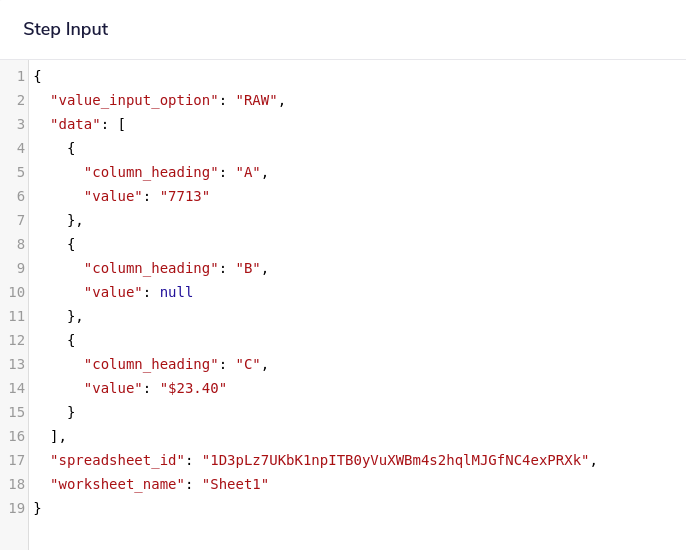The width and height of the screenshot is (686, 550).
Task: Click the "C" column heading value
Action: 248,364
